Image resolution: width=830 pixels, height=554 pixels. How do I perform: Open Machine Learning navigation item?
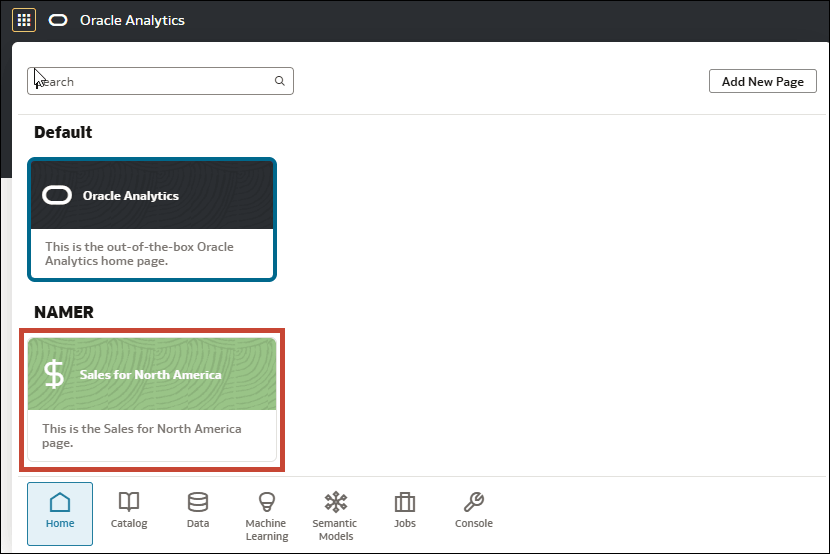point(266,516)
